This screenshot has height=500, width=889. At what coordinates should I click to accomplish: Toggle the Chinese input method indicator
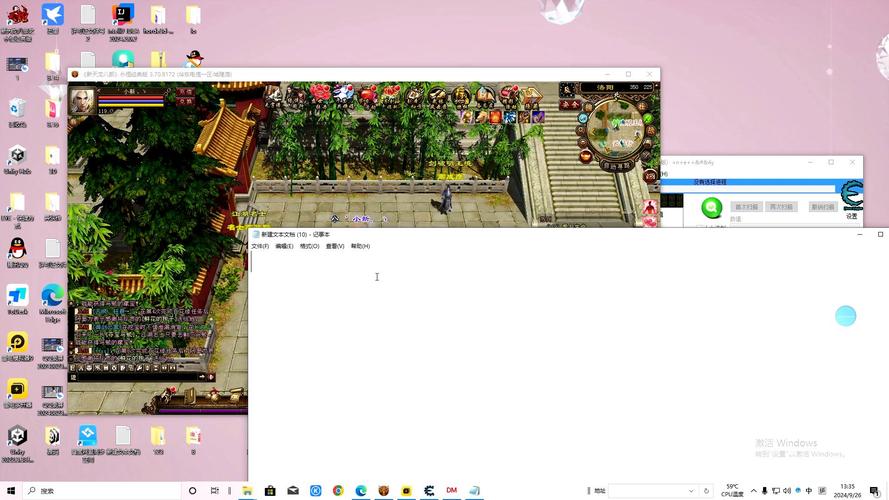click(808, 491)
